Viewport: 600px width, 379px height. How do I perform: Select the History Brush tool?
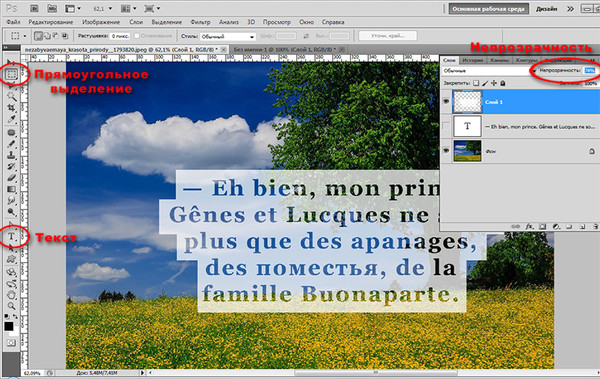point(11,167)
